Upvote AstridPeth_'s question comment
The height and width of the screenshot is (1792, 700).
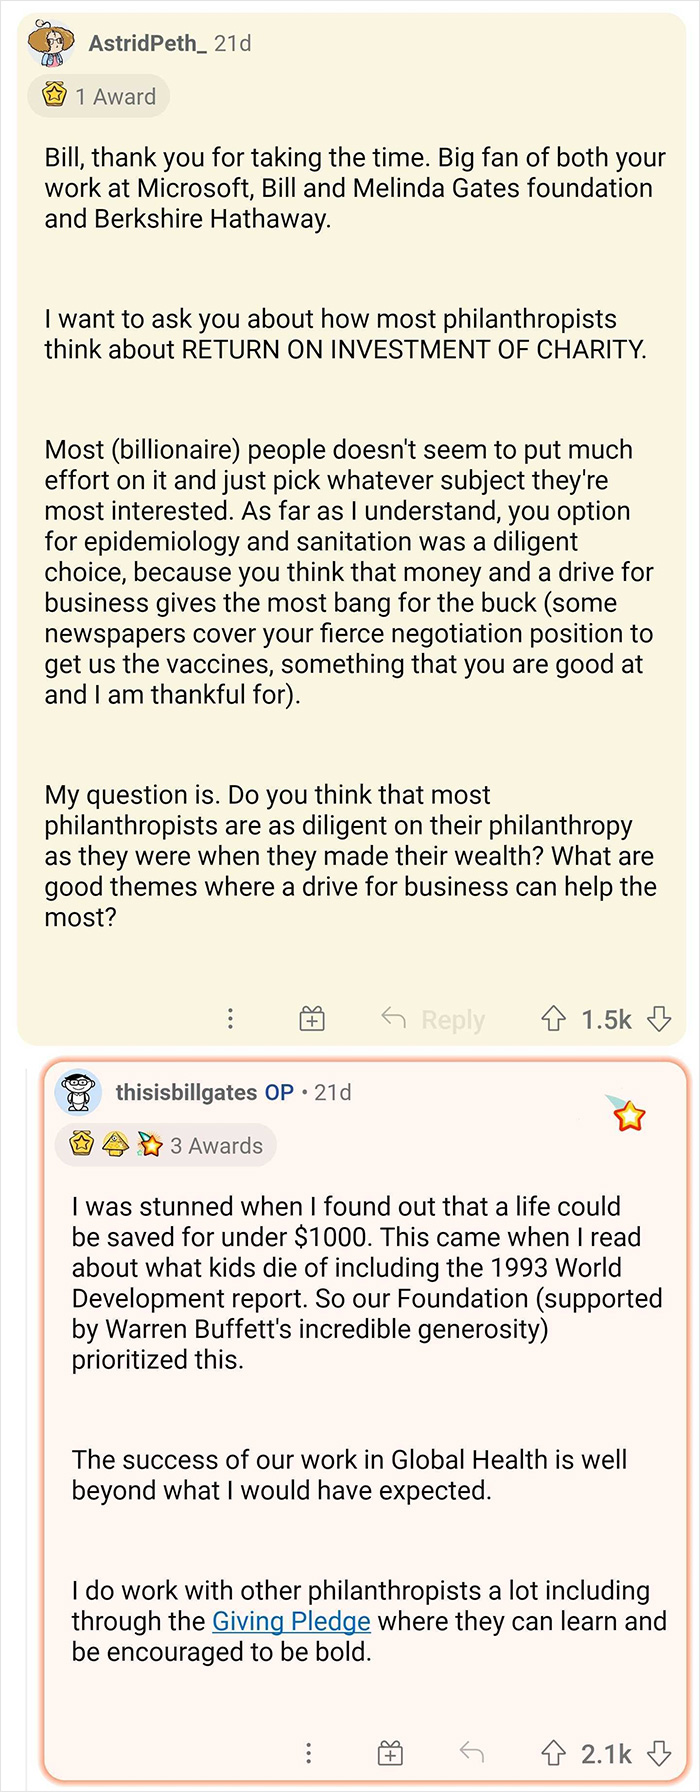pos(554,1018)
